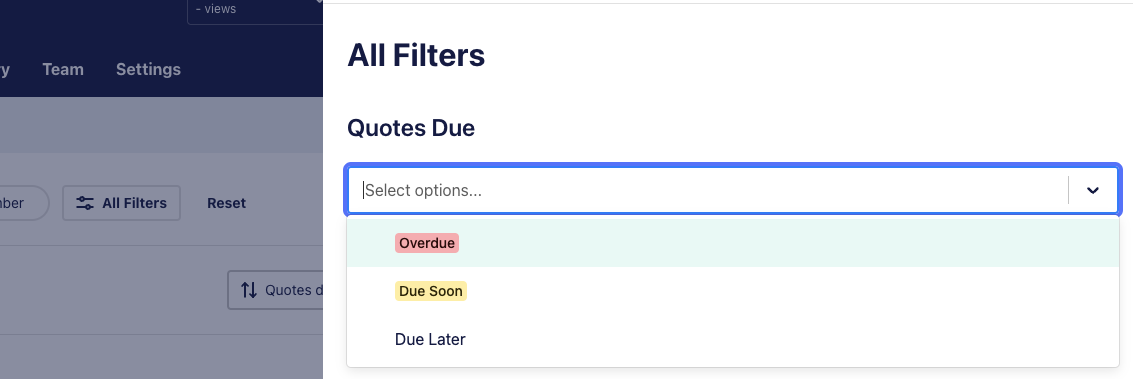Click the partially visible tab left of Team
Image resolution: width=1133 pixels, height=379 pixels.
[x=4, y=69]
